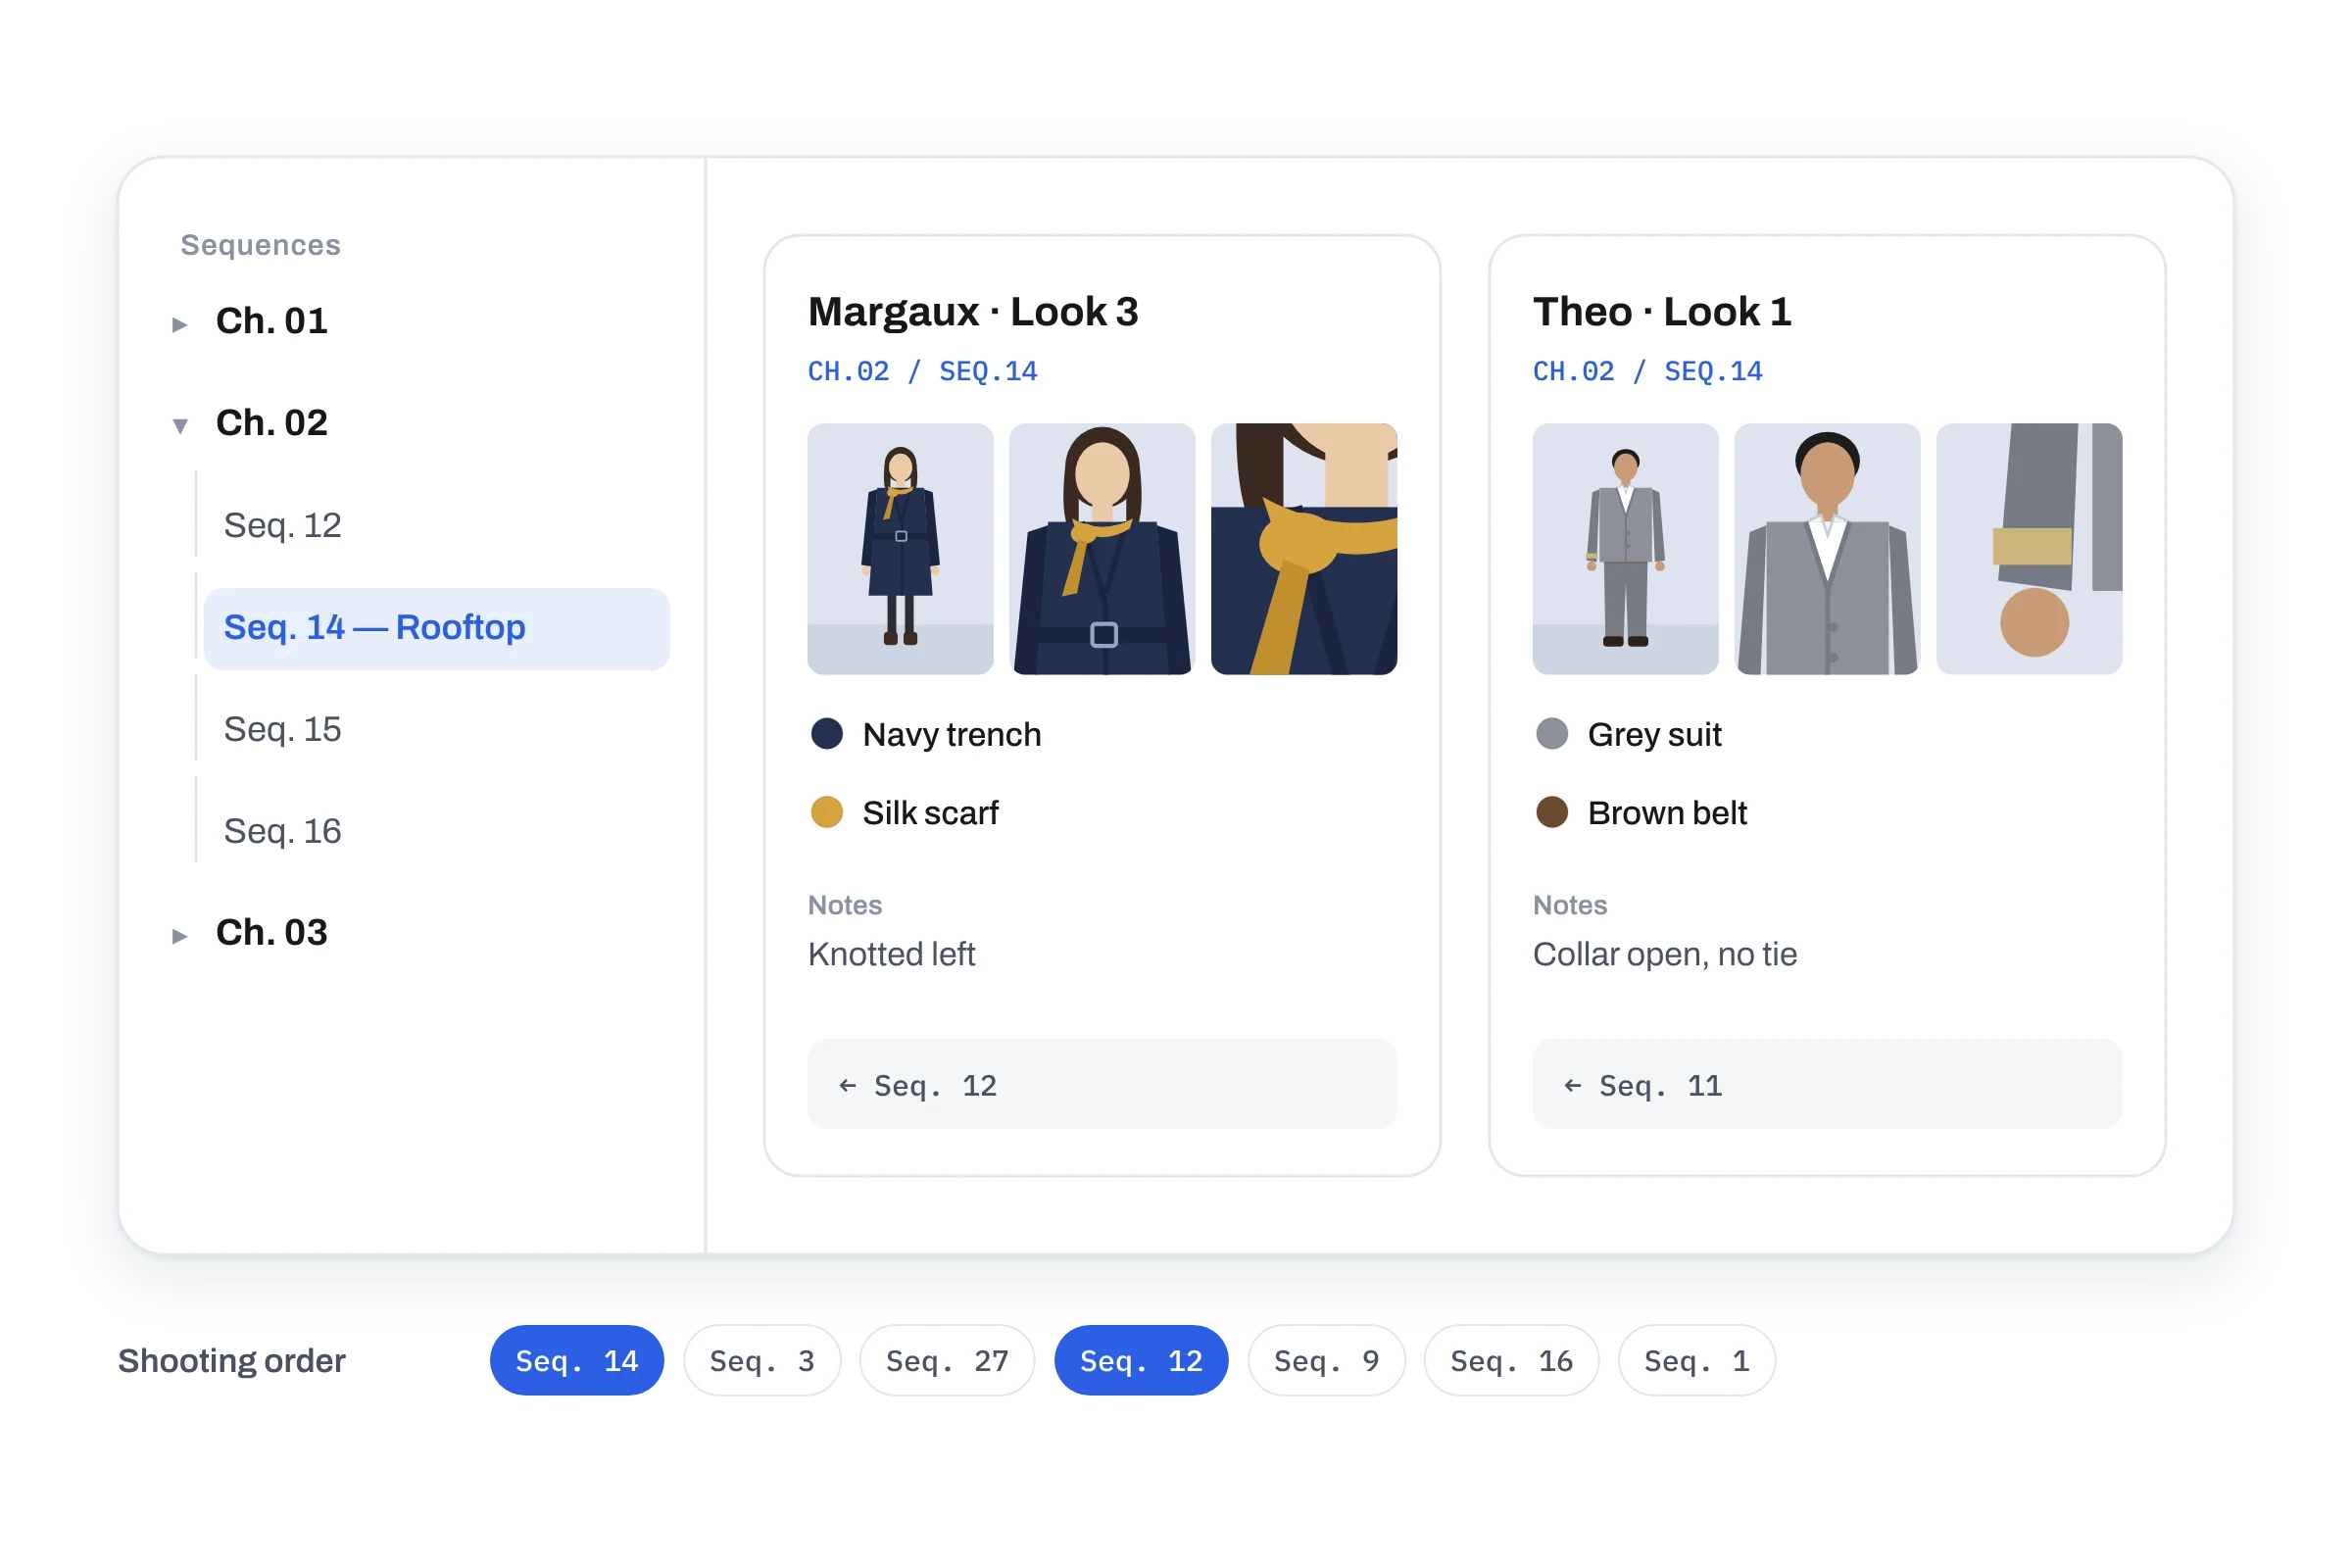This screenshot has height=1568, width=2352.
Task: Toggle Seq. 16 shooting order chip
Action: point(1512,1361)
